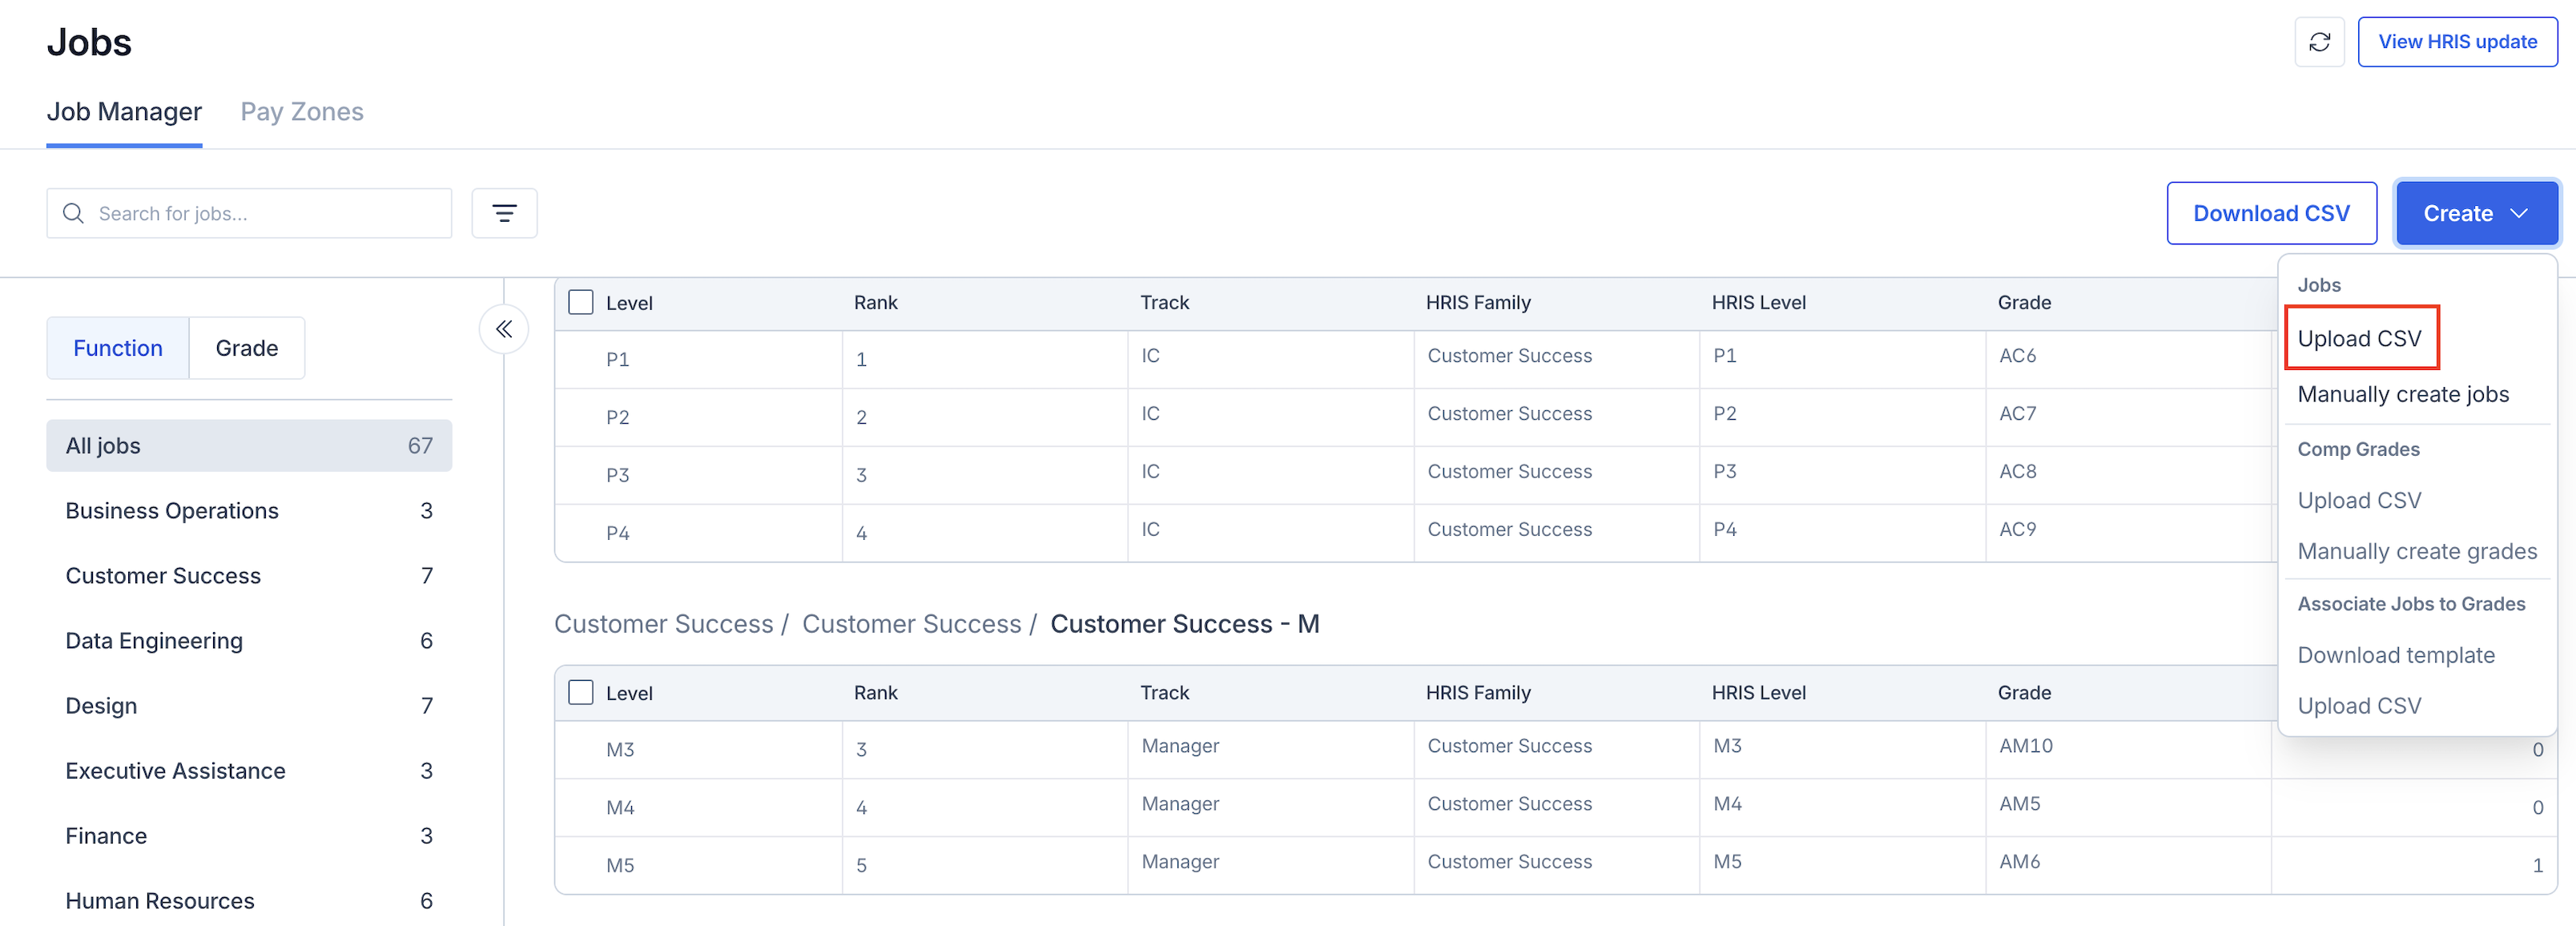Focus the Search for jobs field

pyautogui.click(x=265, y=213)
